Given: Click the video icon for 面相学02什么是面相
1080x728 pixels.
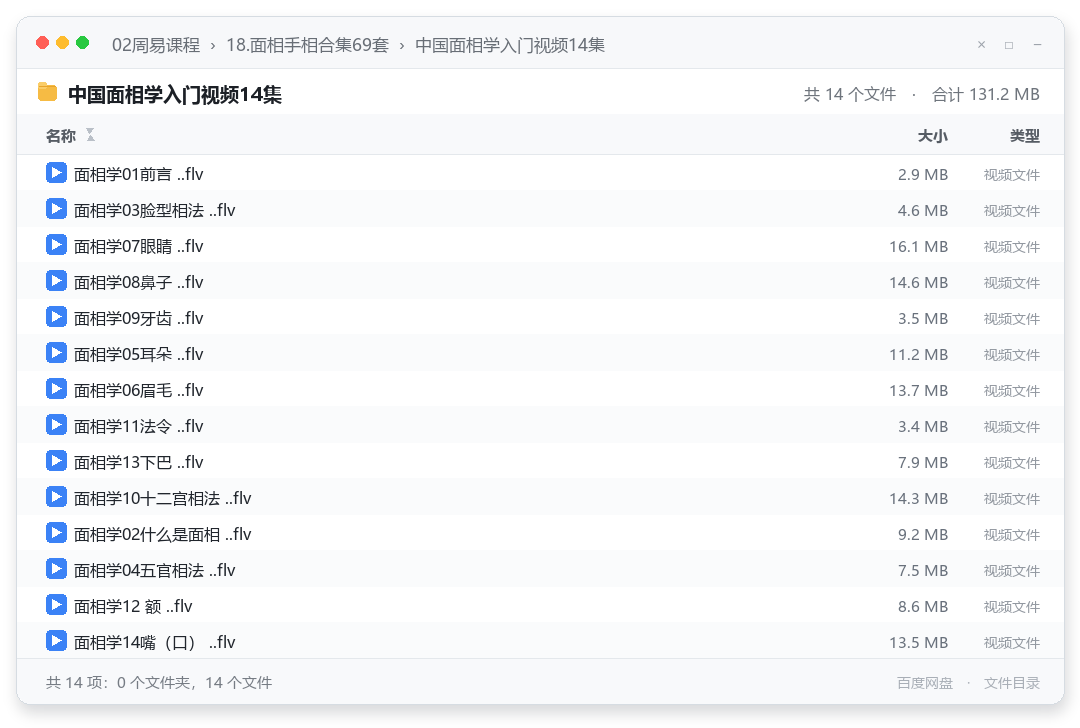Looking at the screenshot, I should (56, 533).
